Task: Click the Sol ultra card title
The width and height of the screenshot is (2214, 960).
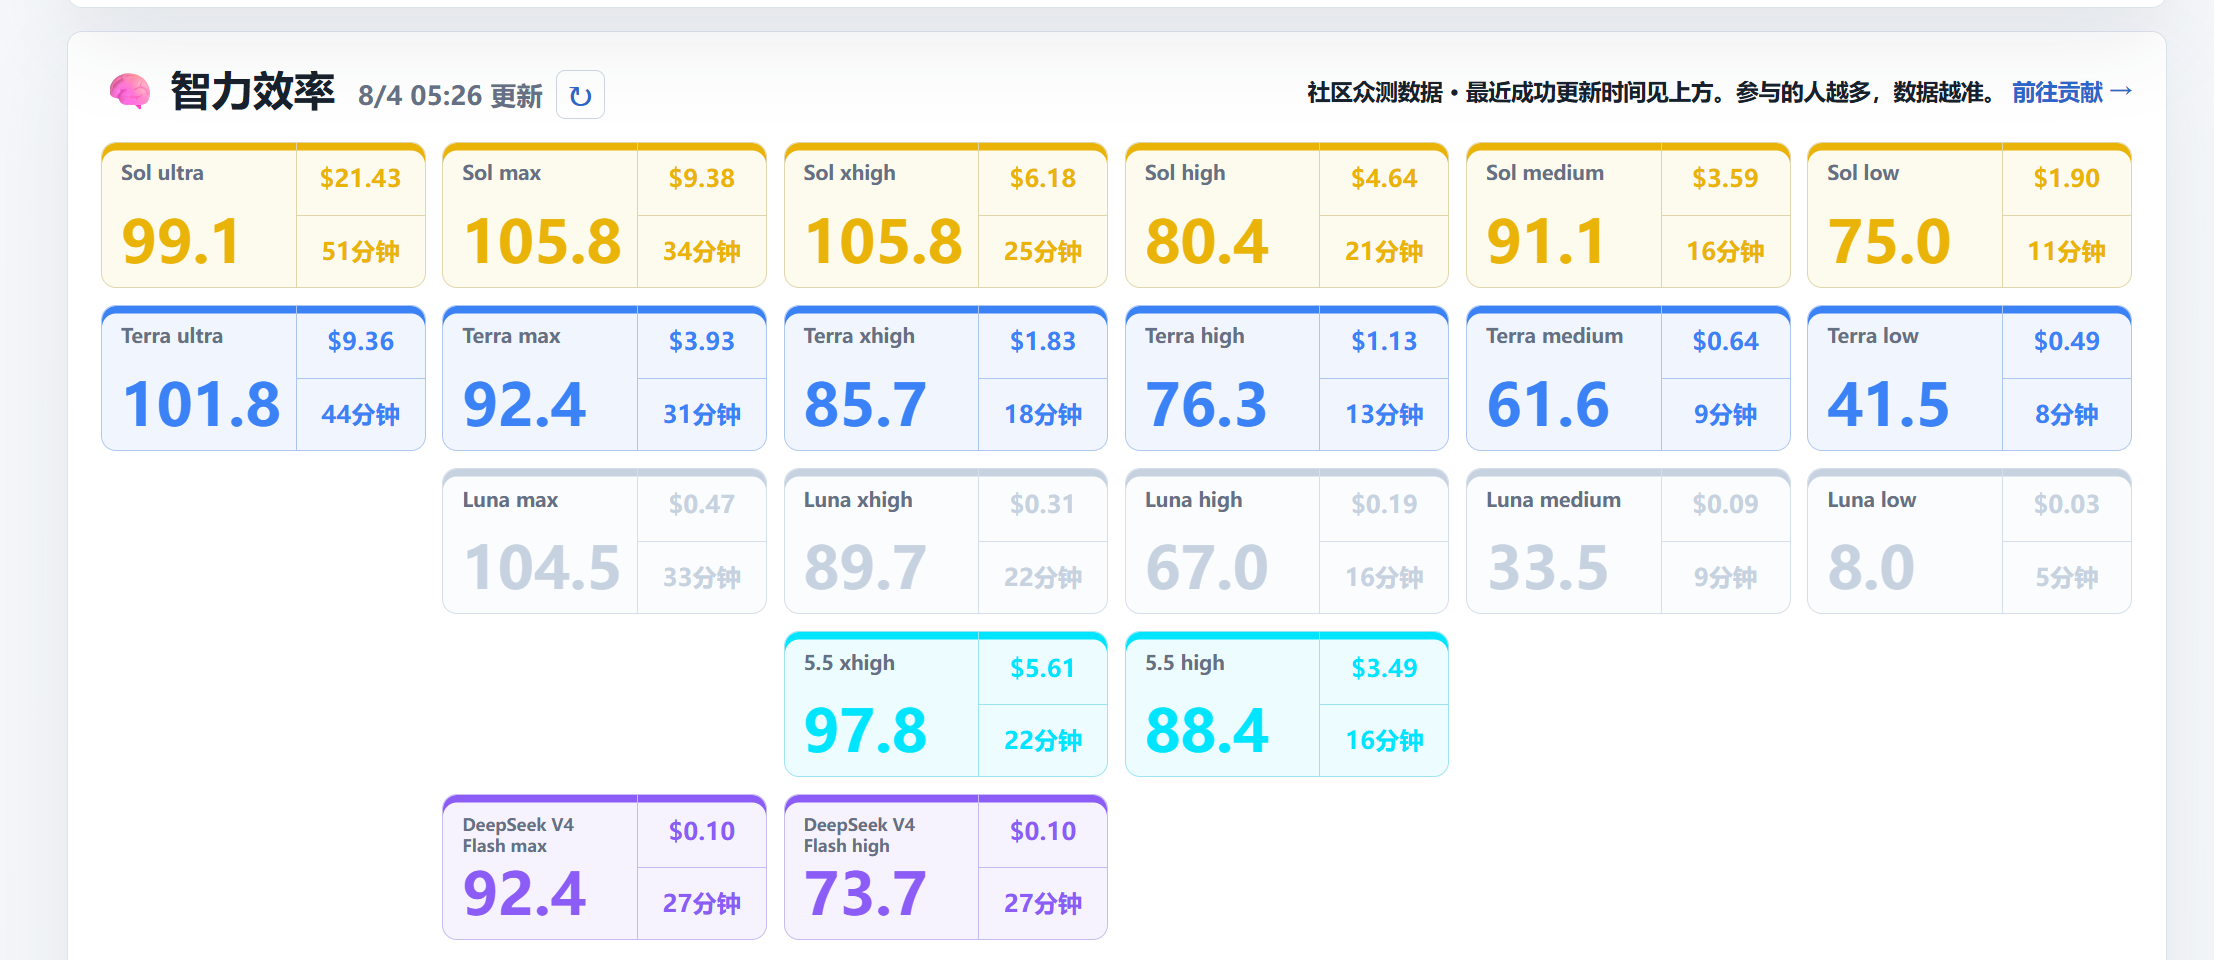Action: [162, 173]
